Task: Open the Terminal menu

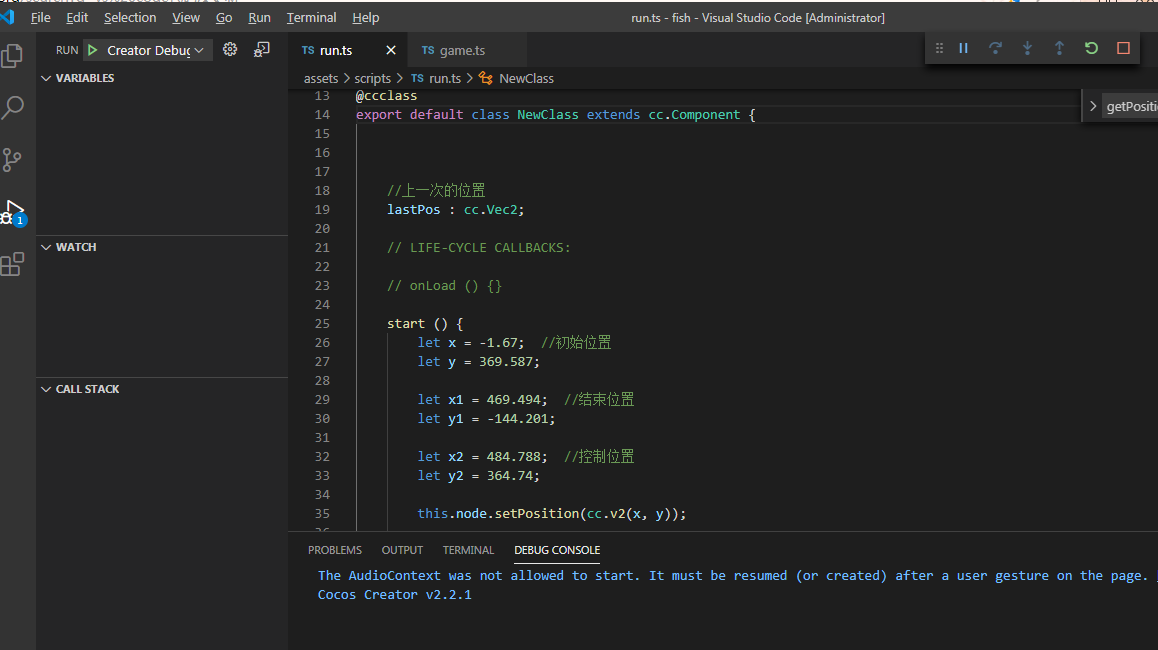Action: click(x=311, y=18)
